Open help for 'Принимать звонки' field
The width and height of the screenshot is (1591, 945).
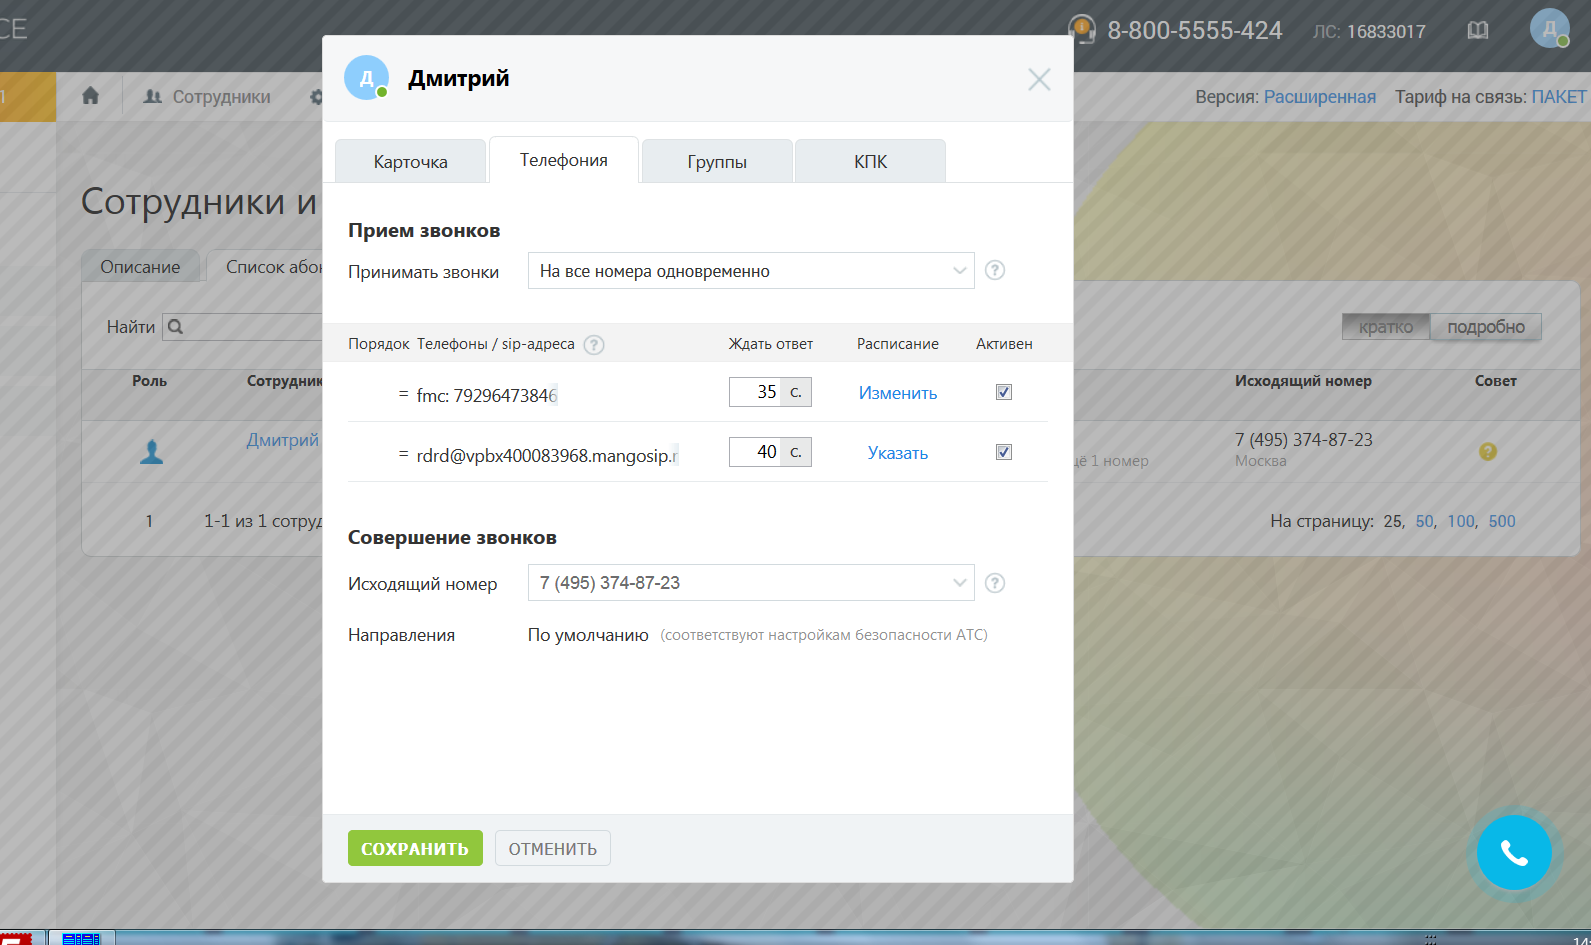(994, 270)
